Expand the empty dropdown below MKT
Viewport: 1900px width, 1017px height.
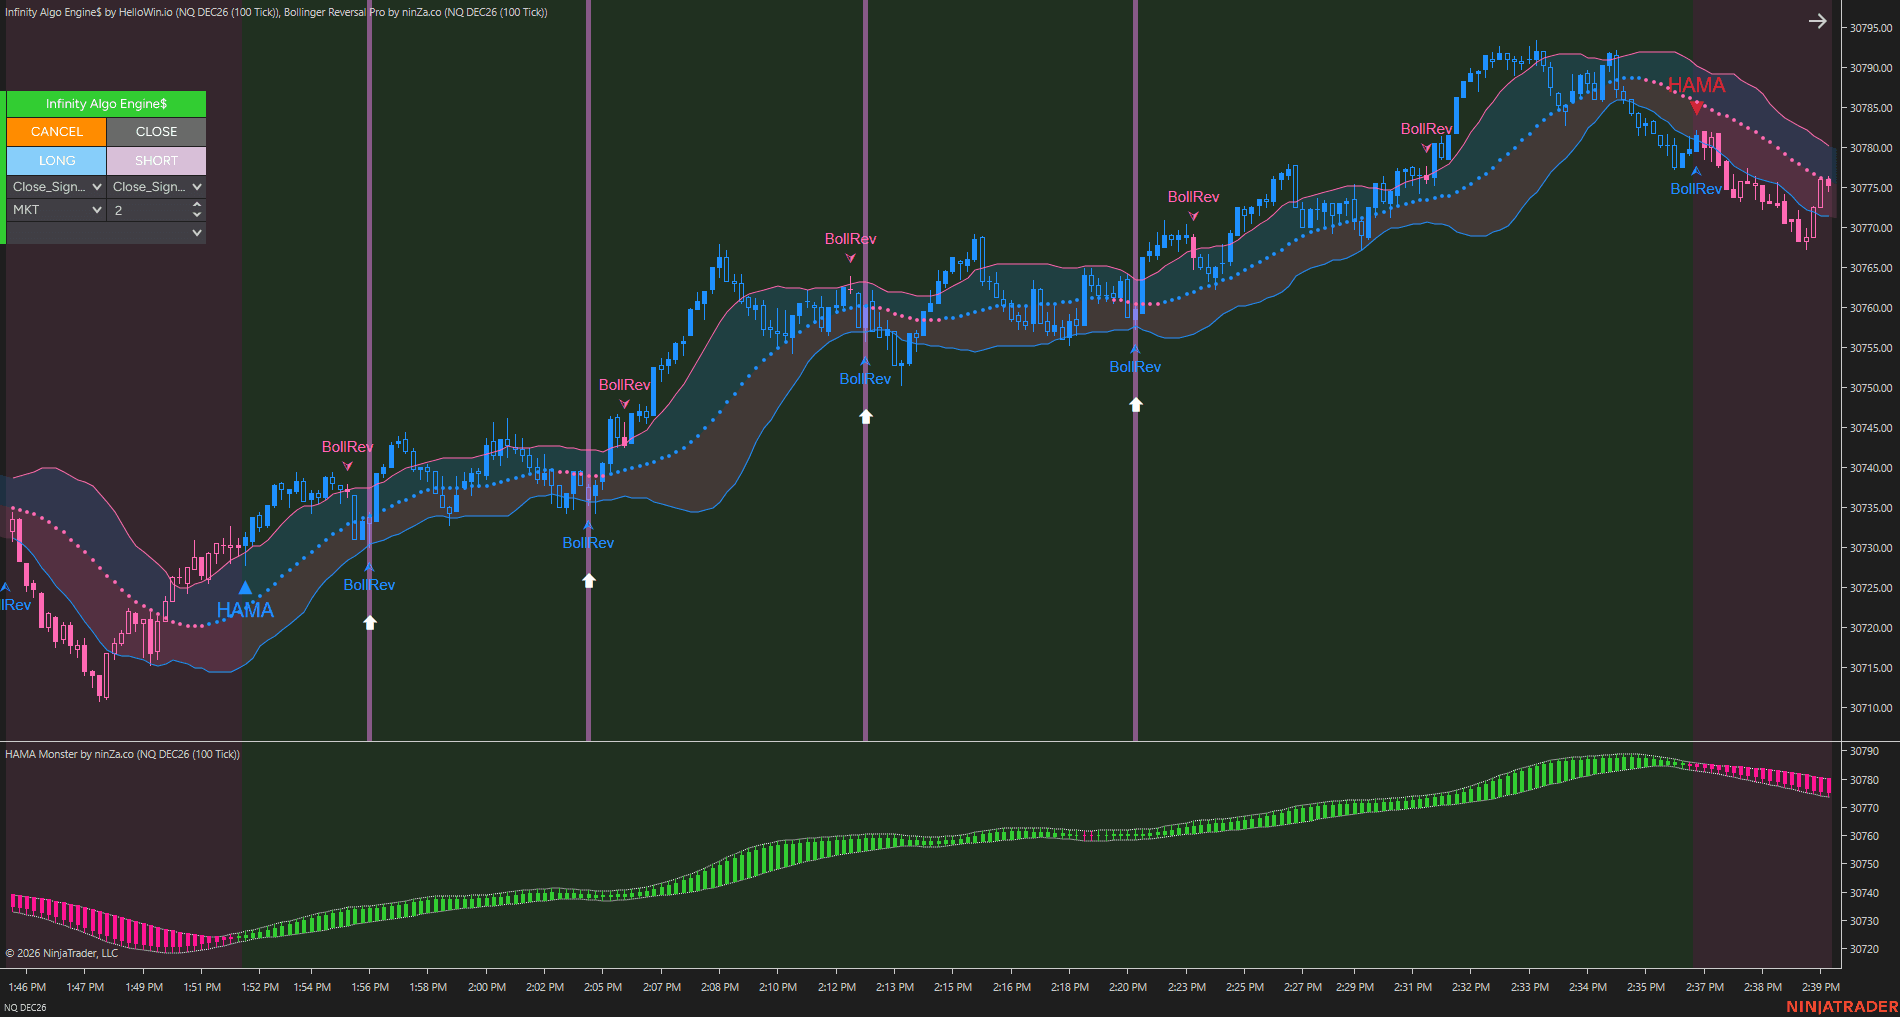click(x=106, y=233)
